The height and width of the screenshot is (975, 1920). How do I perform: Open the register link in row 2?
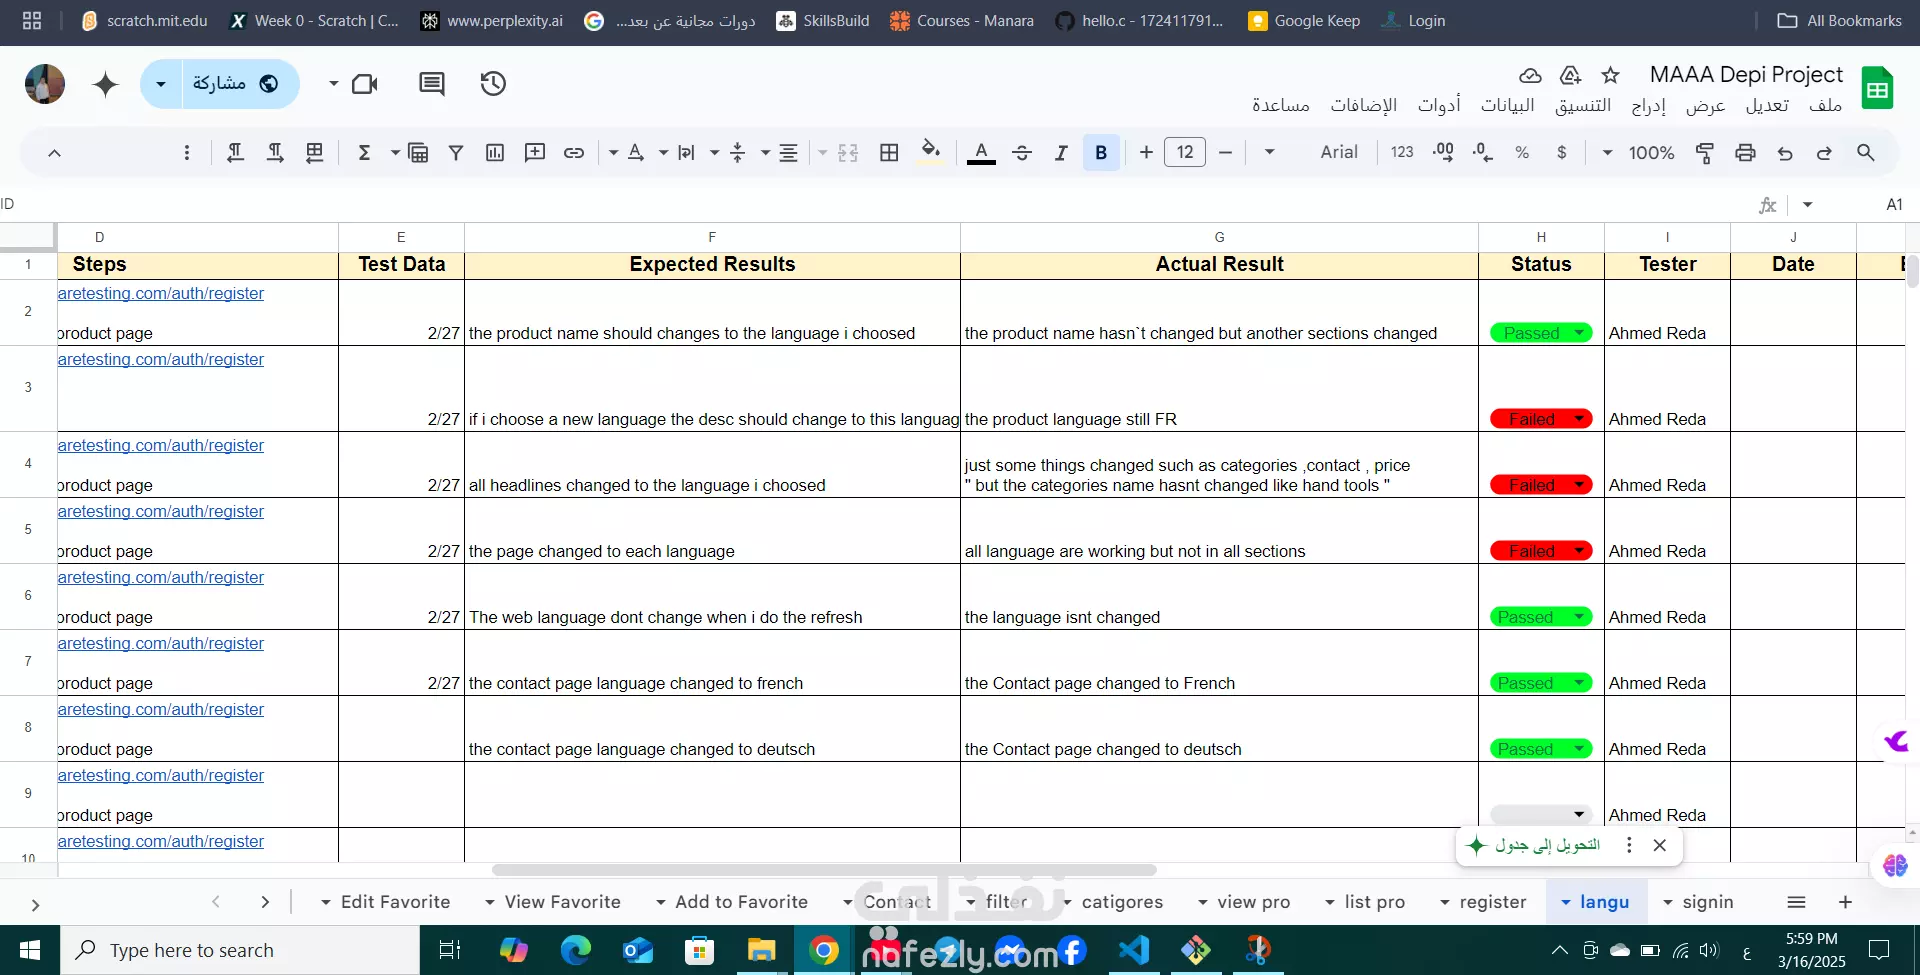pos(161,293)
